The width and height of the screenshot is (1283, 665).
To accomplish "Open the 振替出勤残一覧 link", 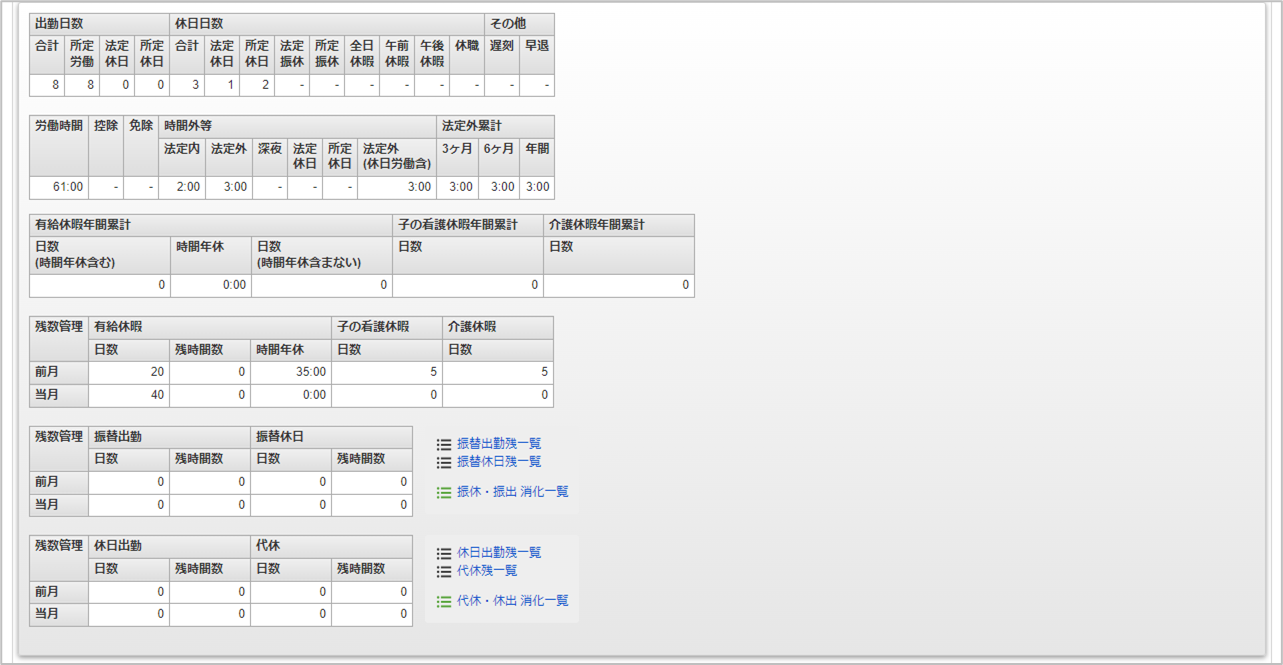I will tap(499, 444).
